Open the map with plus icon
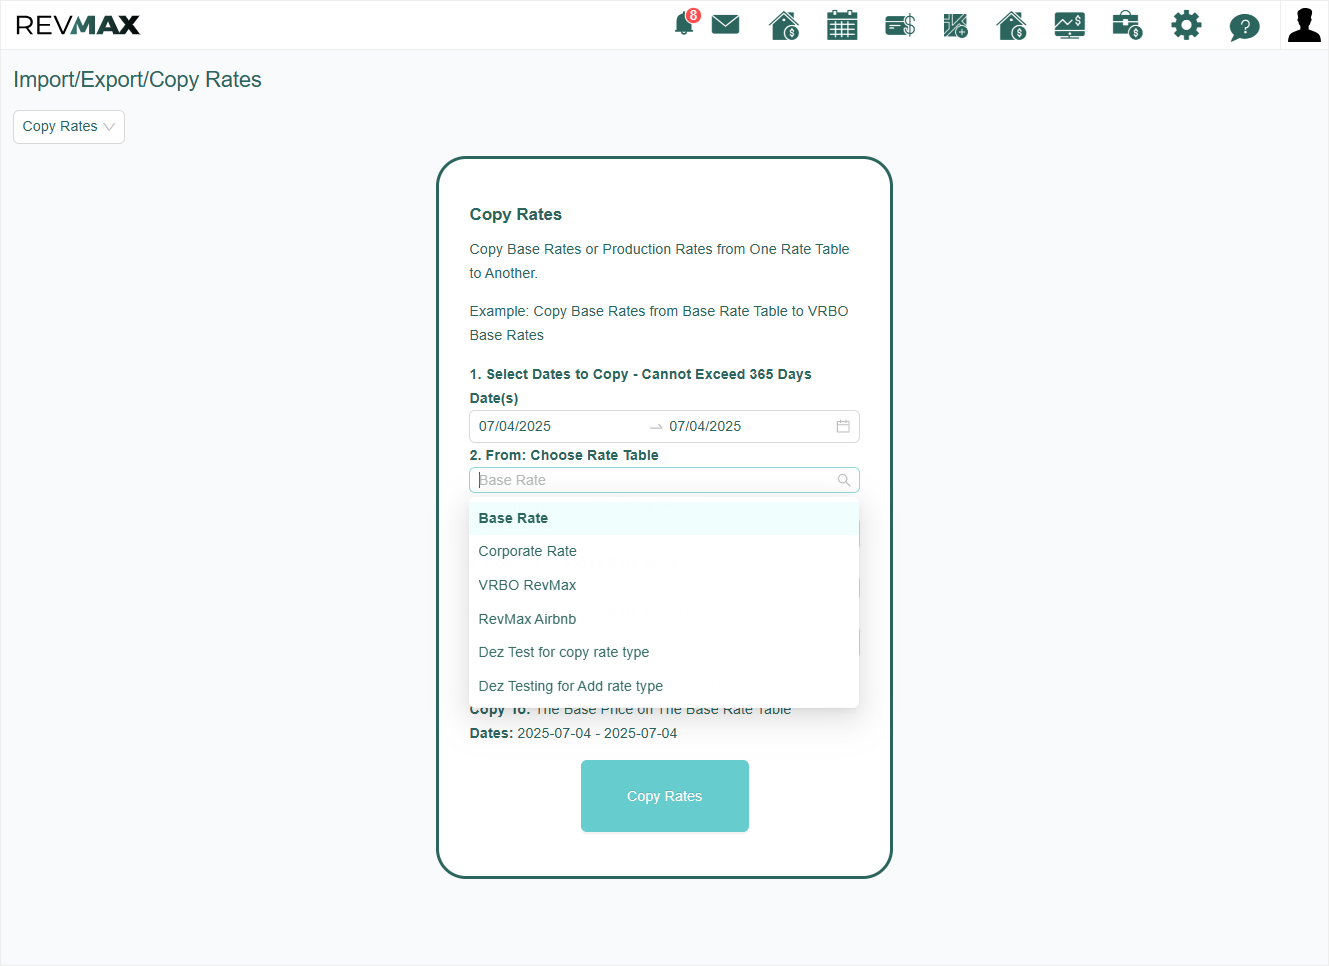 pyautogui.click(x=956, y=25)
